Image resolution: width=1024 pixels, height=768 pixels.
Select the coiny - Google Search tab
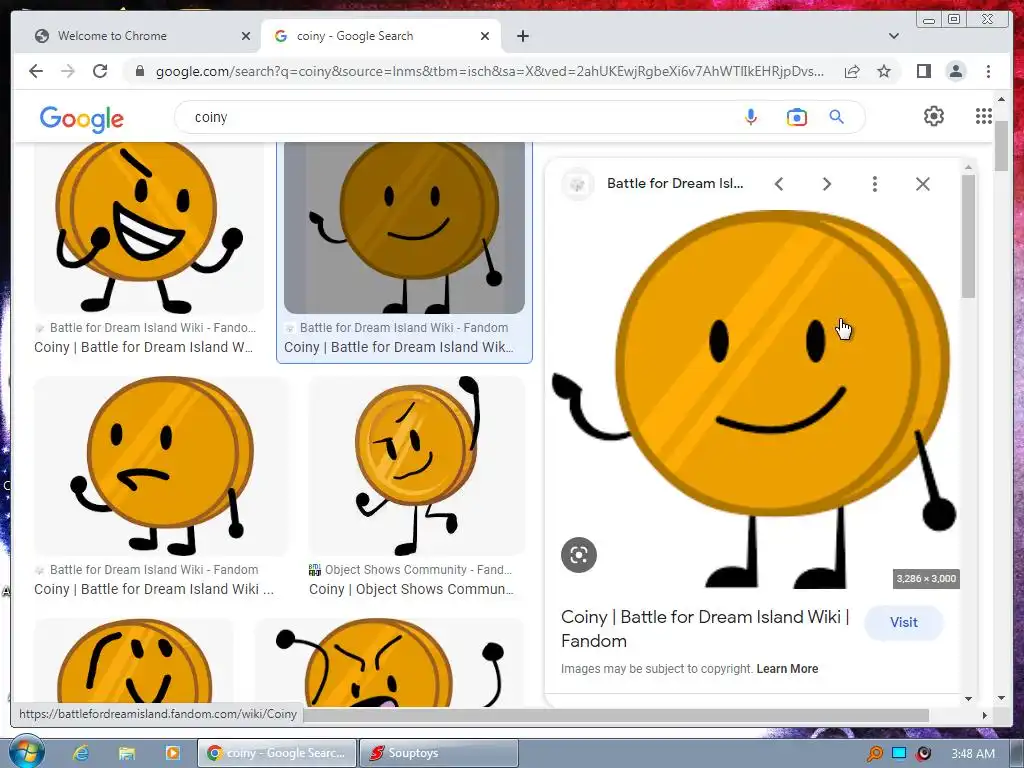tap(381, 36)
